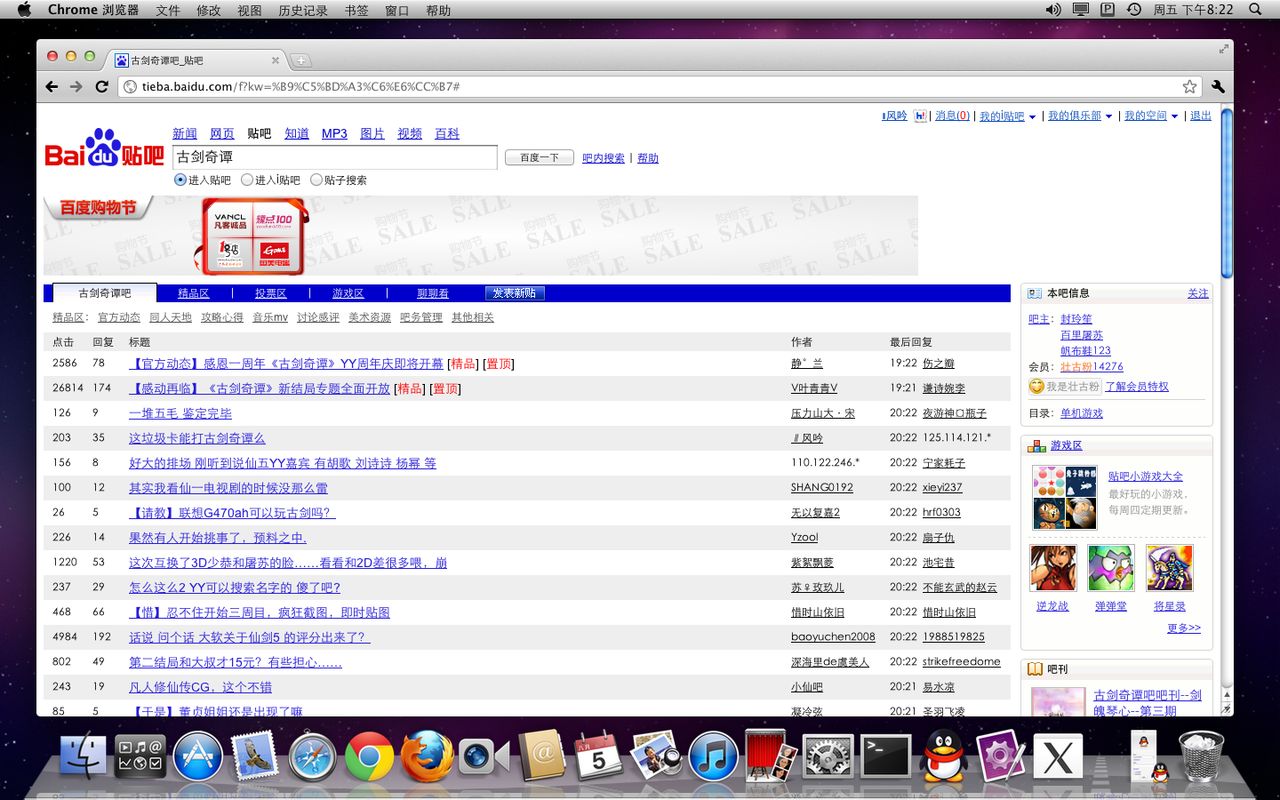Viewport: 1280px width, 800px height.
Task: Launch iTunes from the dock
Action: click(x=713, y=756)
